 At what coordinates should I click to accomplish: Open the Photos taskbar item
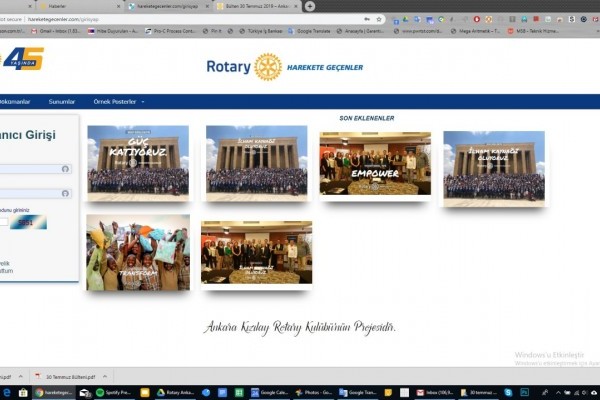314,392
